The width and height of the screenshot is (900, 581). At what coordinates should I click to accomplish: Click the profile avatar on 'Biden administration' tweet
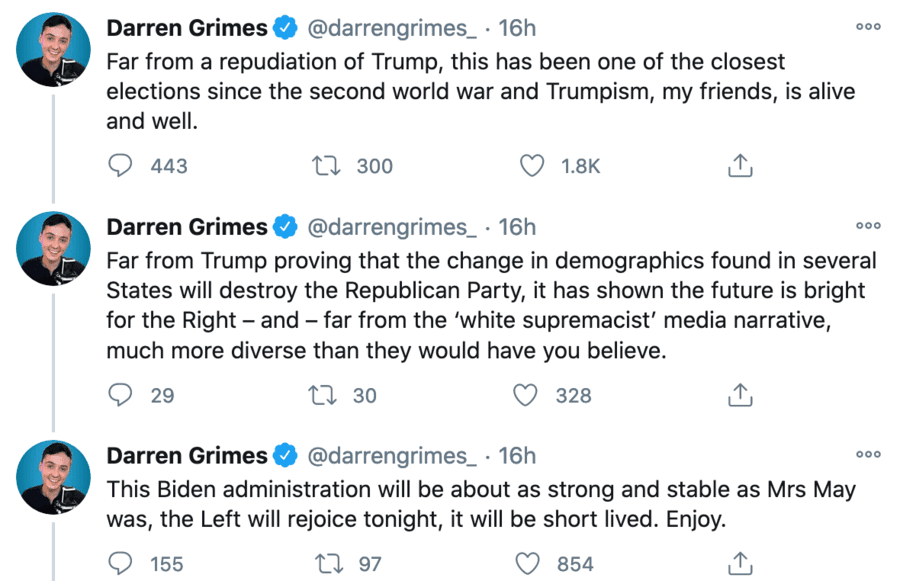55,478
